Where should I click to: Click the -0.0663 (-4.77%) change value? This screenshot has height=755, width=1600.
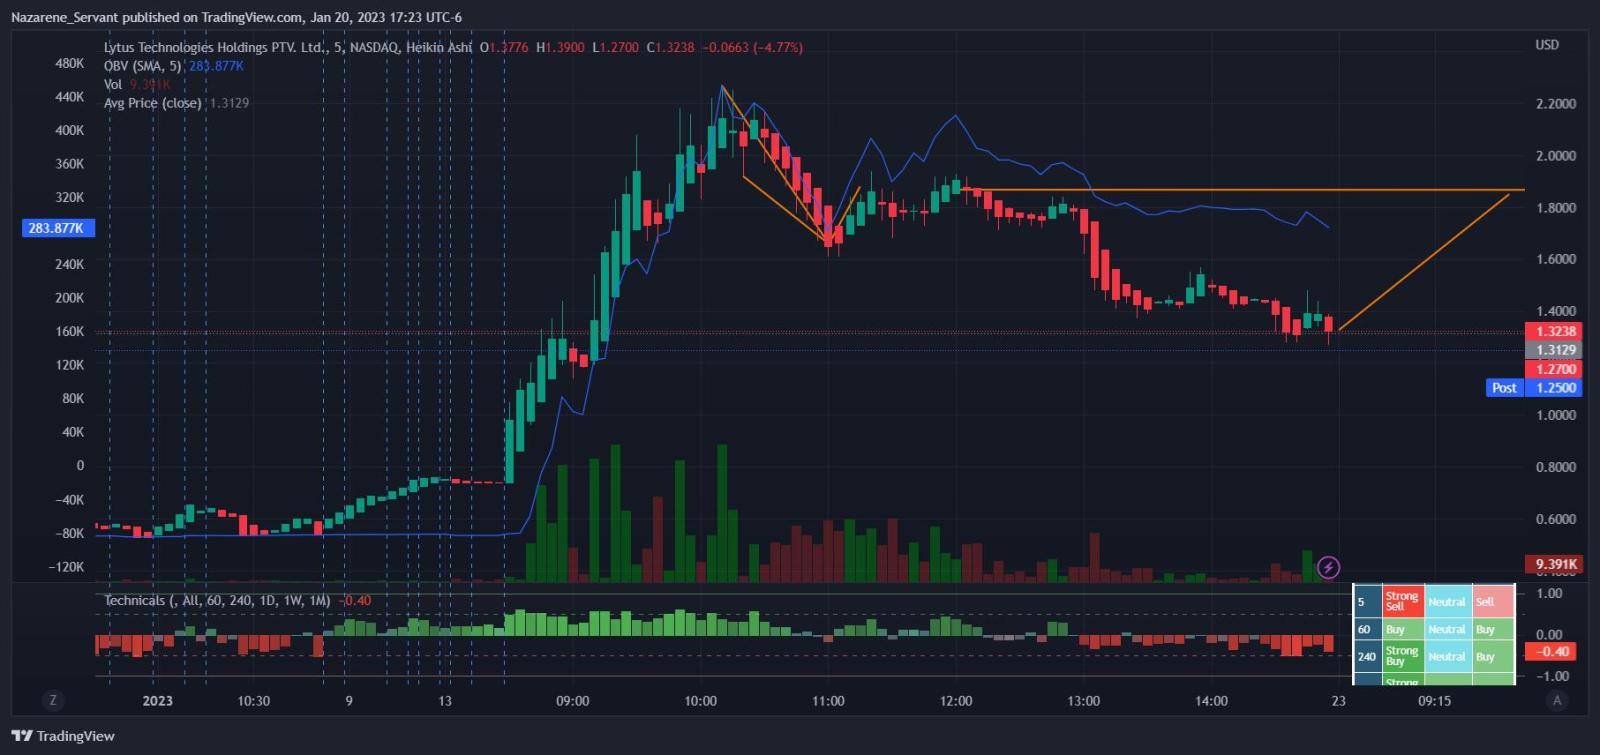pos(752,47)
